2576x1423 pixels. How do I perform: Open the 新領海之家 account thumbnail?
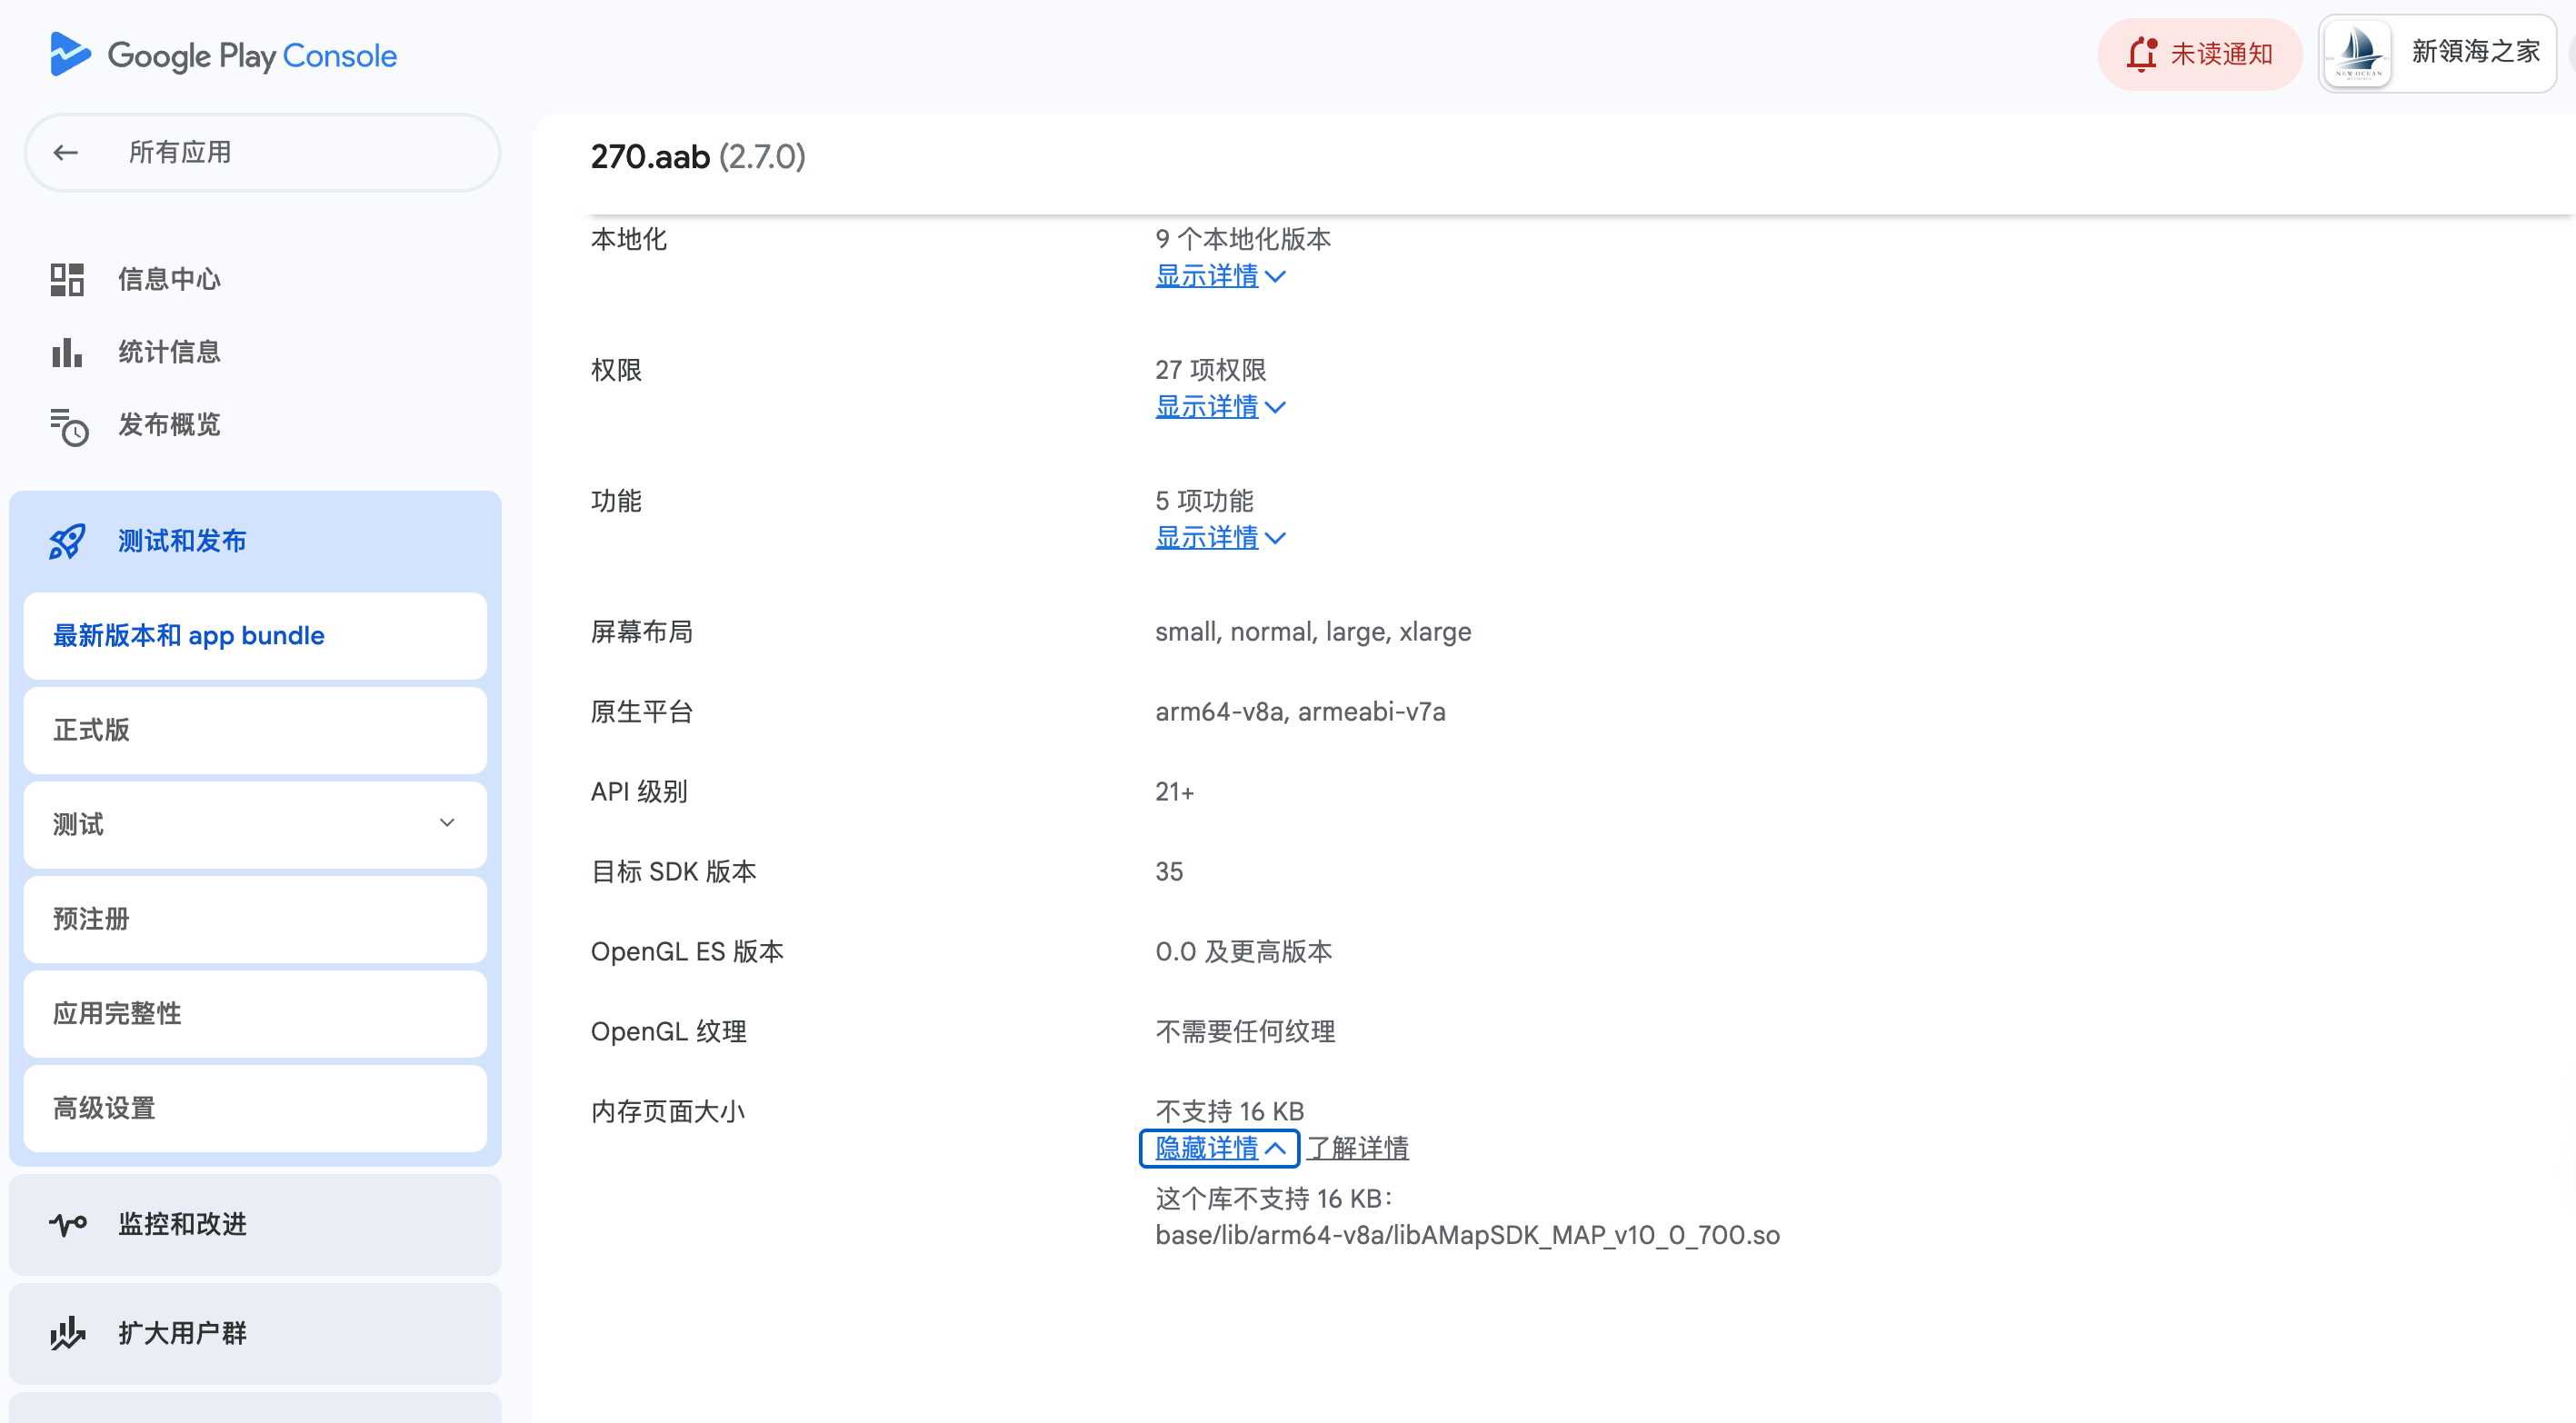[2358, 54]
